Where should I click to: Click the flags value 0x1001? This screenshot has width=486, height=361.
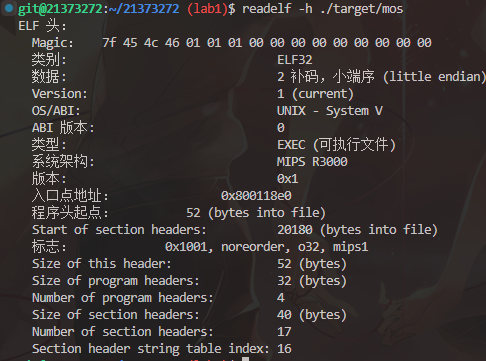tap(187, 247)
